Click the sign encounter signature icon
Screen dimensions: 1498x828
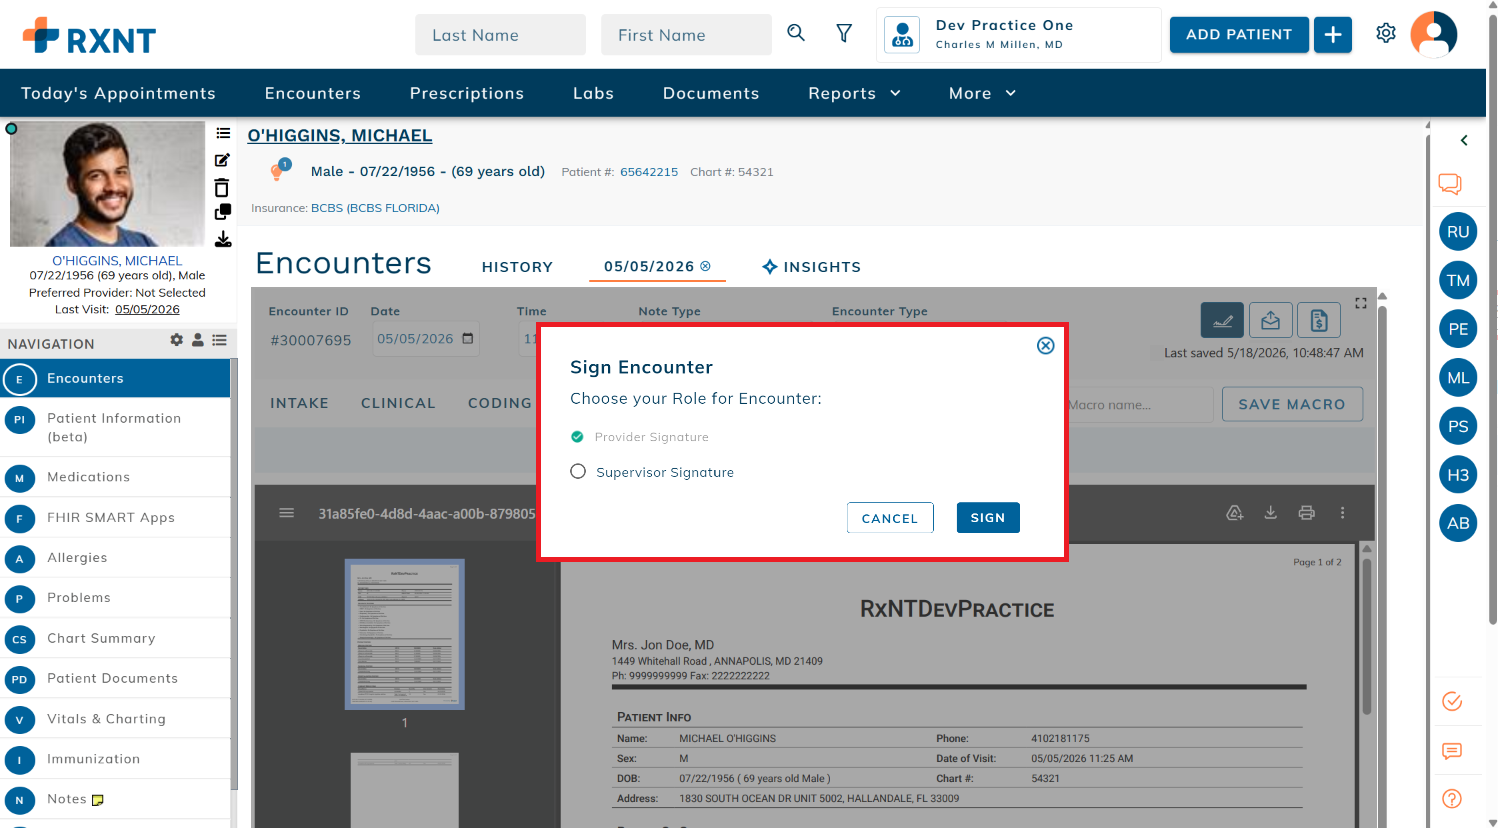1222,321
